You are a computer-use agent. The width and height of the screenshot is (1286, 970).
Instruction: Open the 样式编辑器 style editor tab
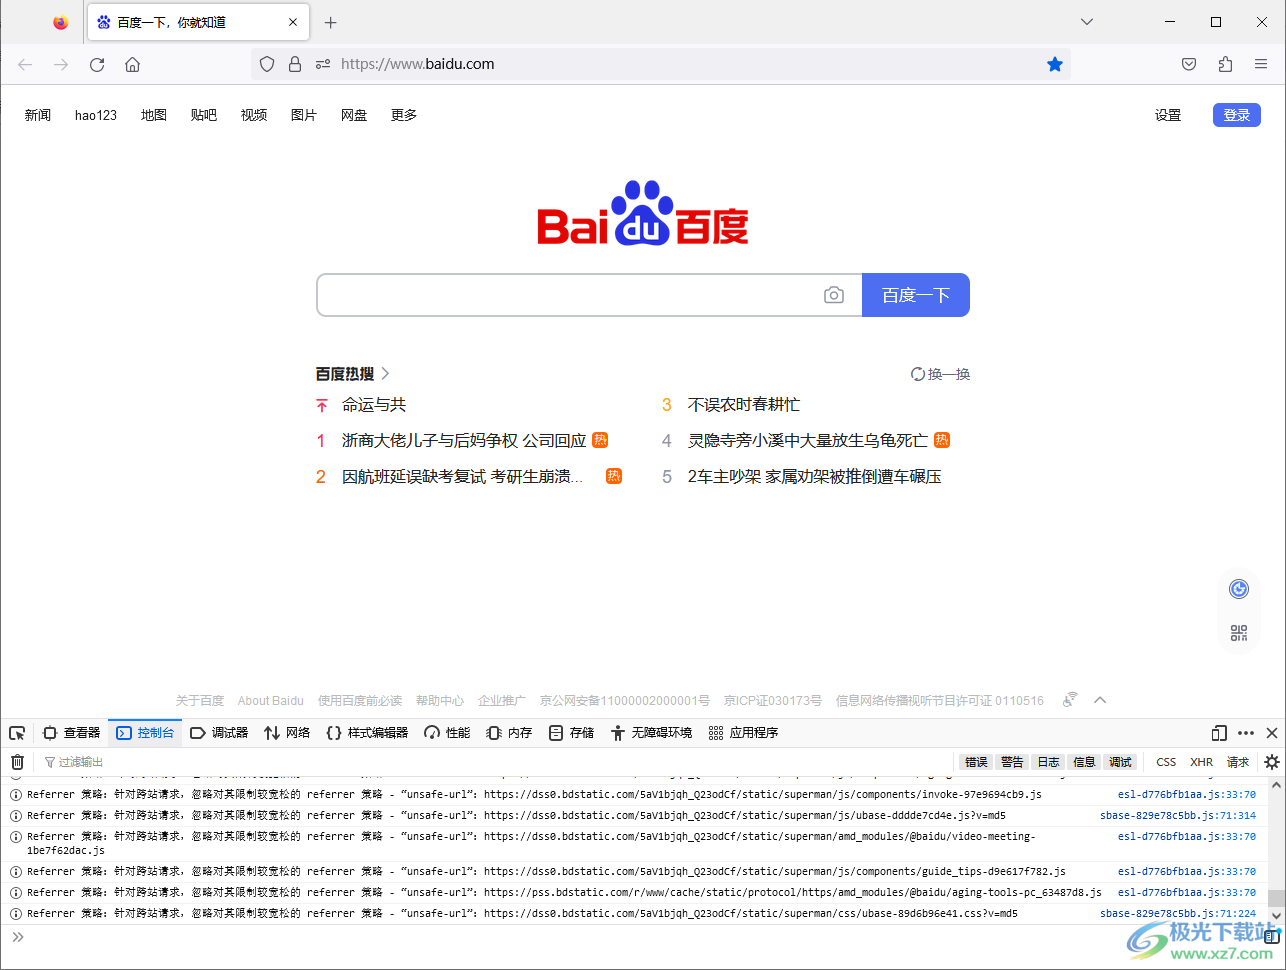point(368,733)
